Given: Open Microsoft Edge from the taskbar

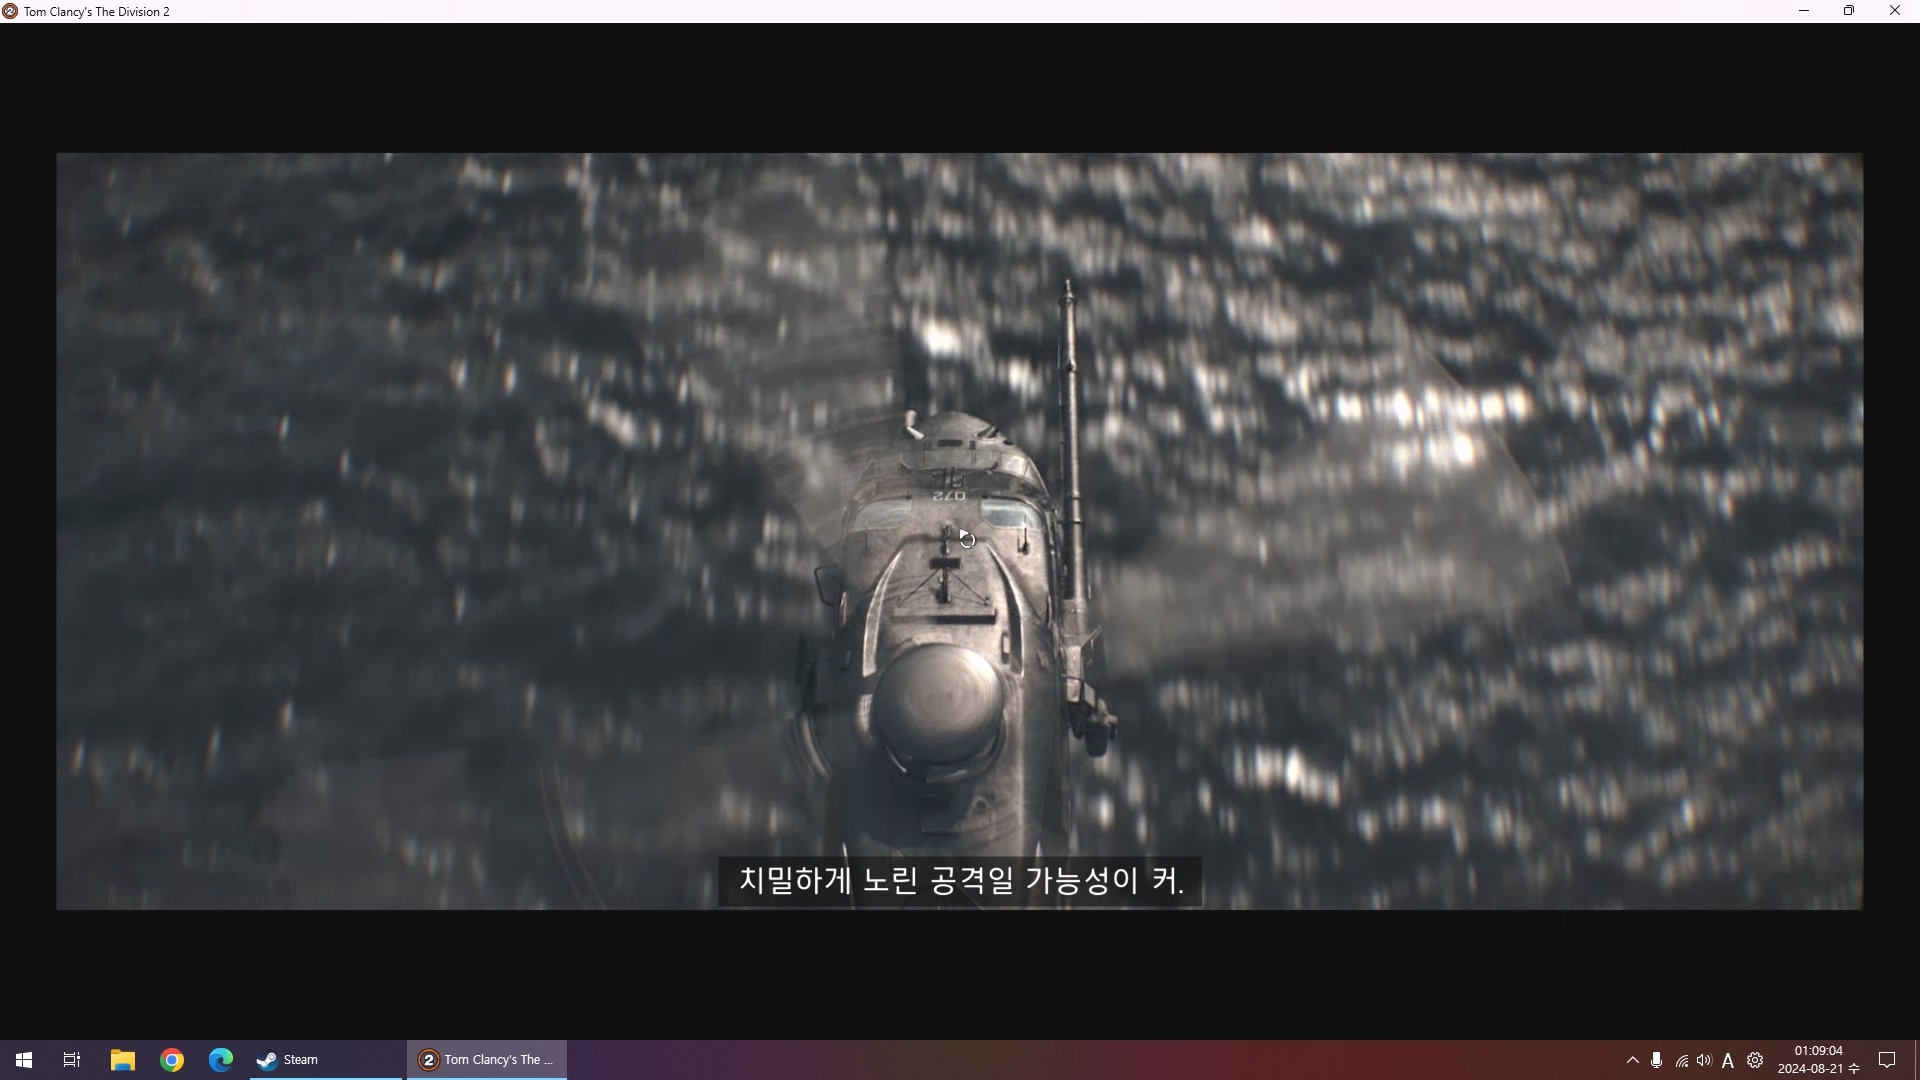Looking at the screenshot, I should (x=221, y=1060).
